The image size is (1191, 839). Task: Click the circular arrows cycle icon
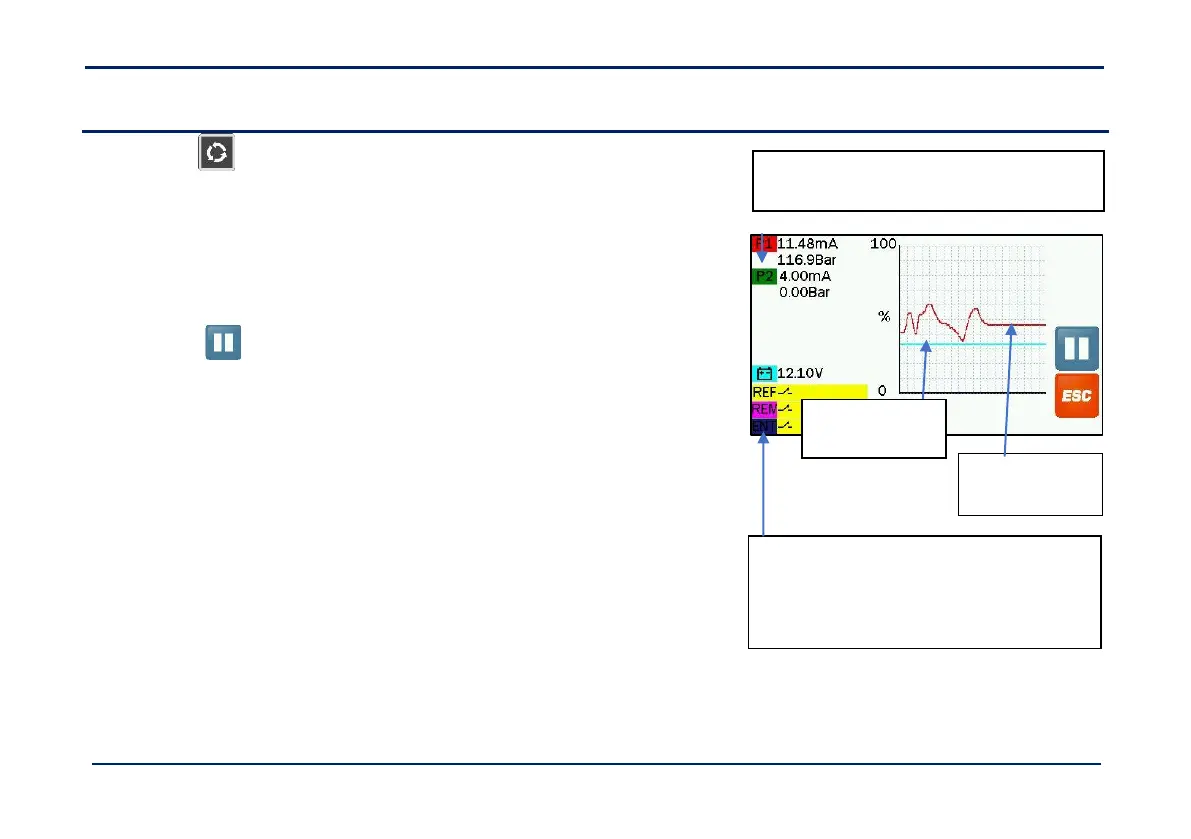(x=216, y=153)
